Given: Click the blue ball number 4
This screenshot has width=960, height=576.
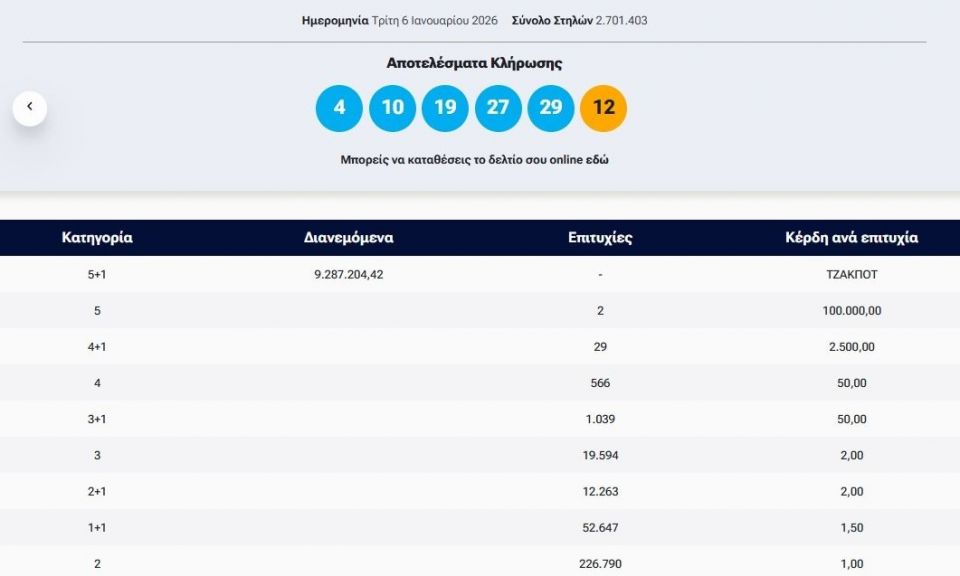Looking at the screenshot, I should coord(339,108).
